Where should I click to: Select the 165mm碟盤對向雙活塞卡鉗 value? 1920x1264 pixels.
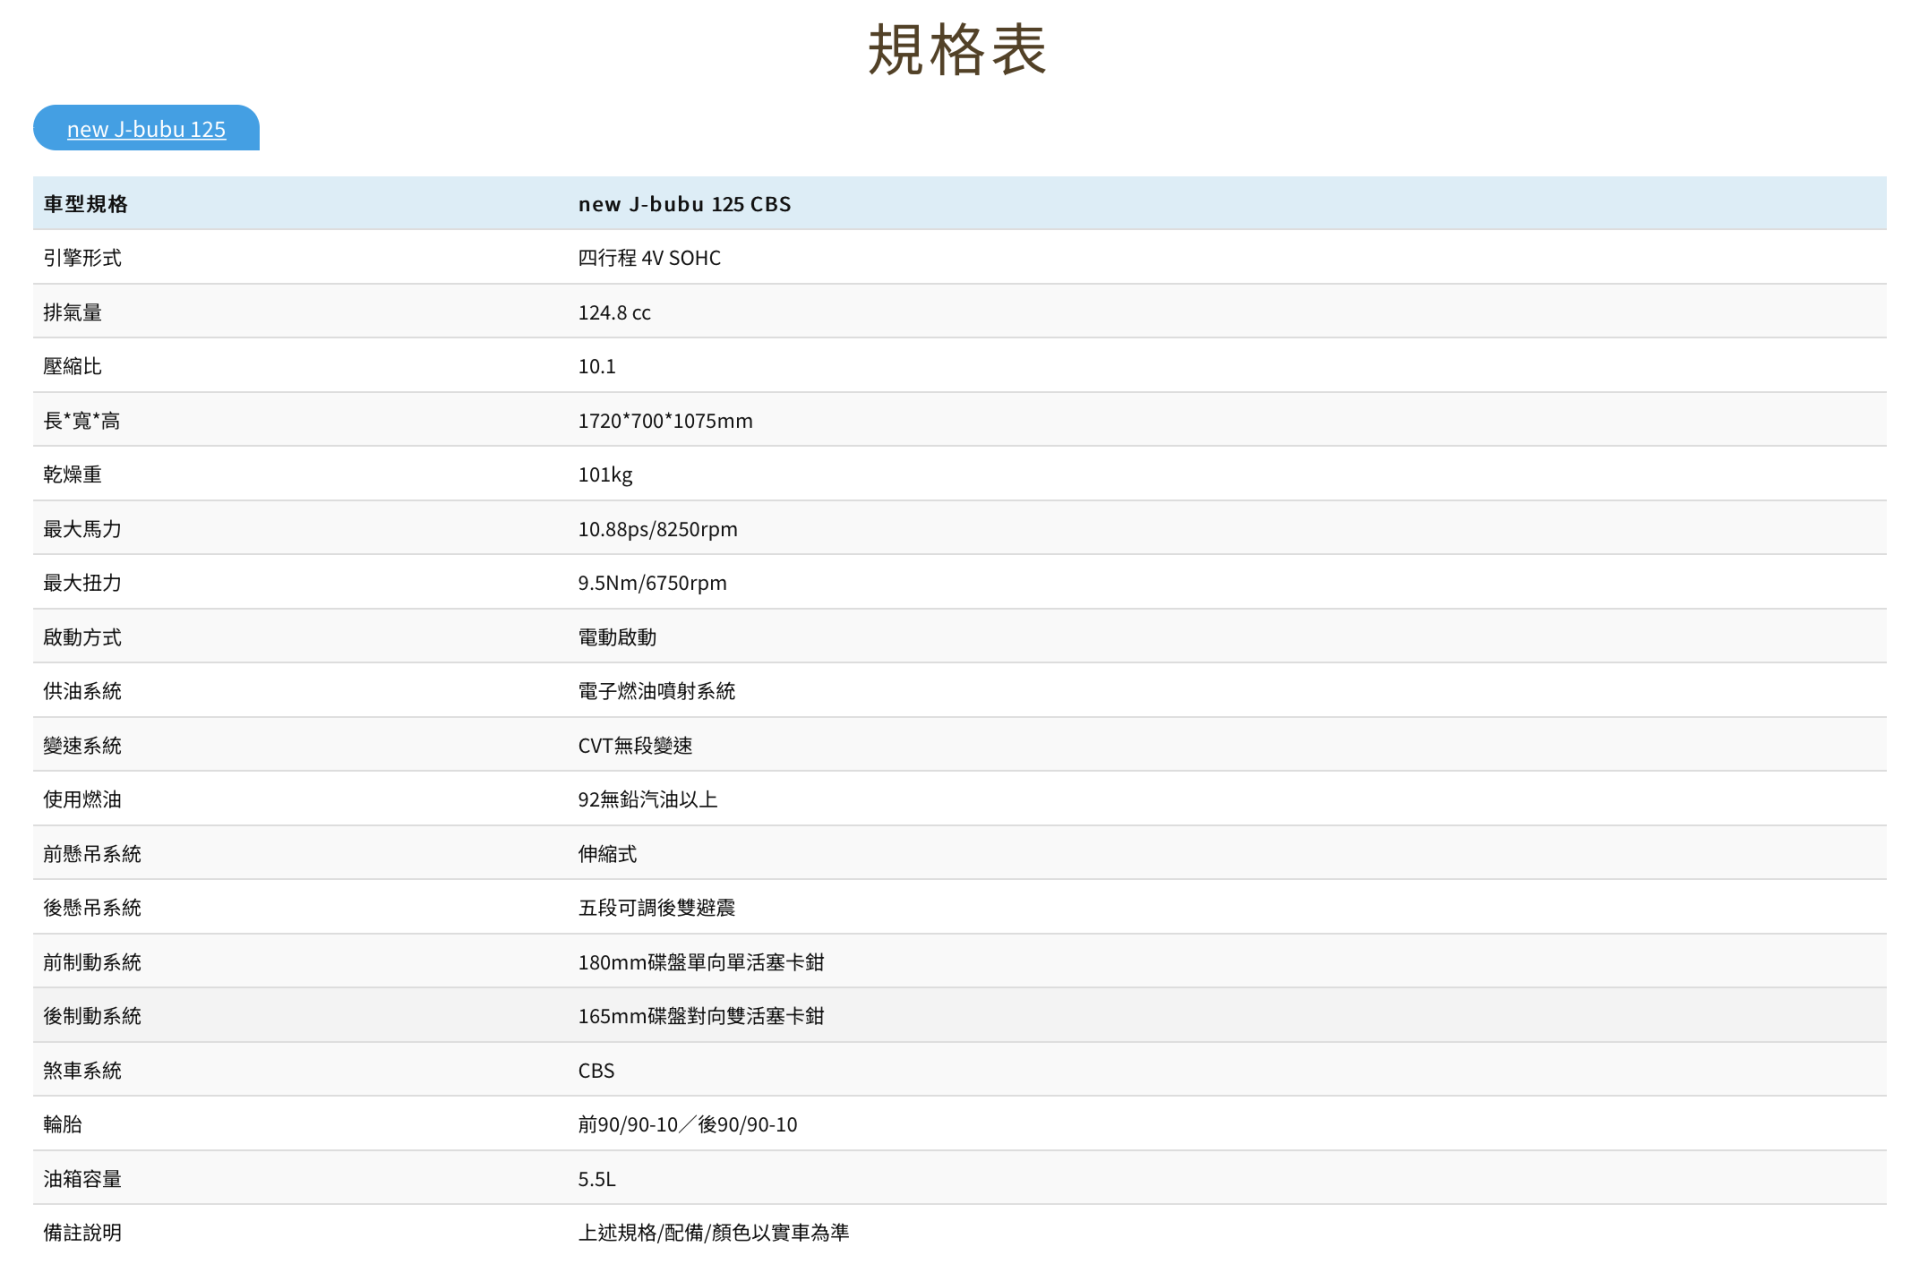(701, 1016)
